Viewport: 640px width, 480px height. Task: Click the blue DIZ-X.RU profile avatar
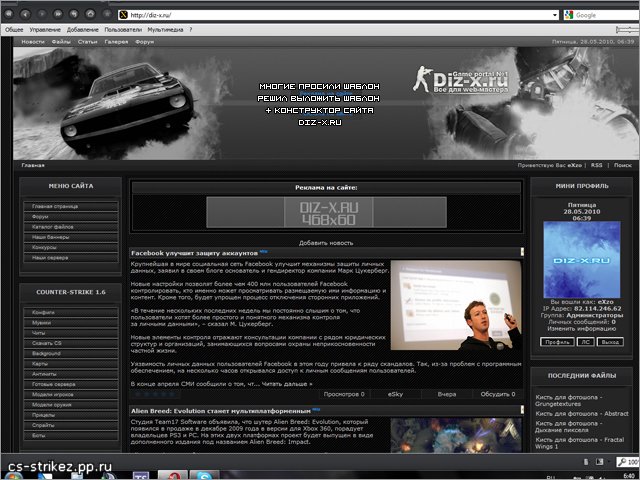click(582, 260)
